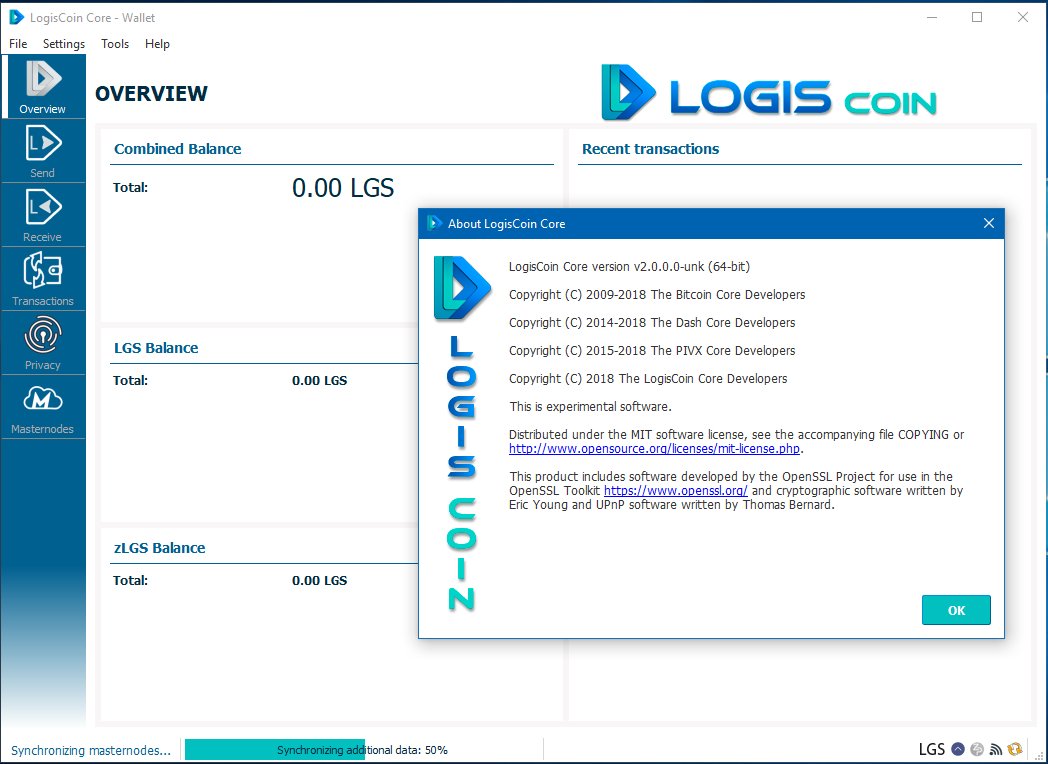Click the grey automint status icon

(x=977, y=749)
